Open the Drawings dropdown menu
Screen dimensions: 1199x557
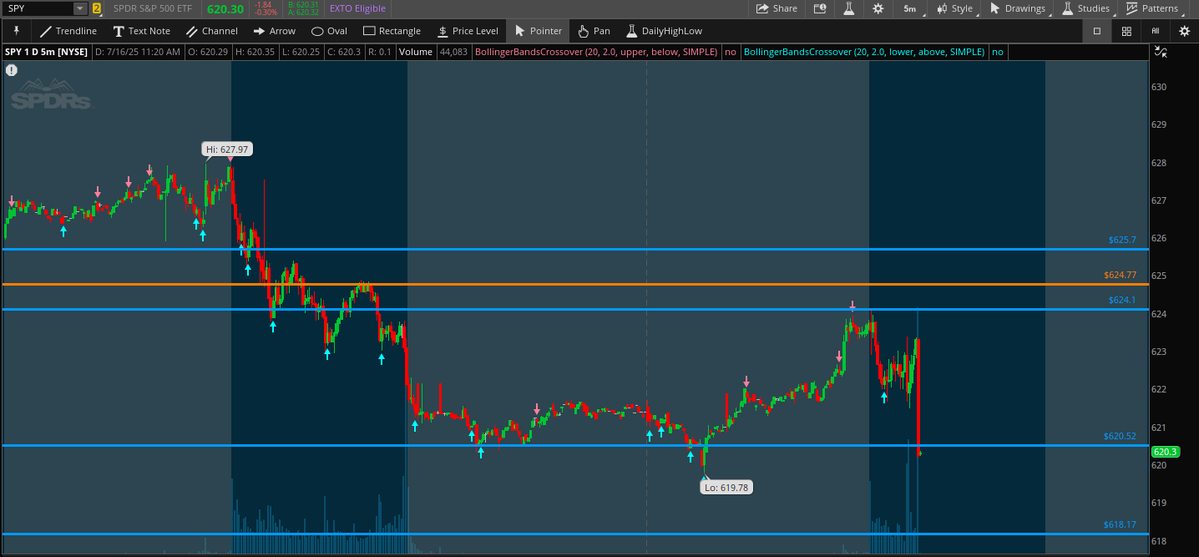coord(1020,8)
